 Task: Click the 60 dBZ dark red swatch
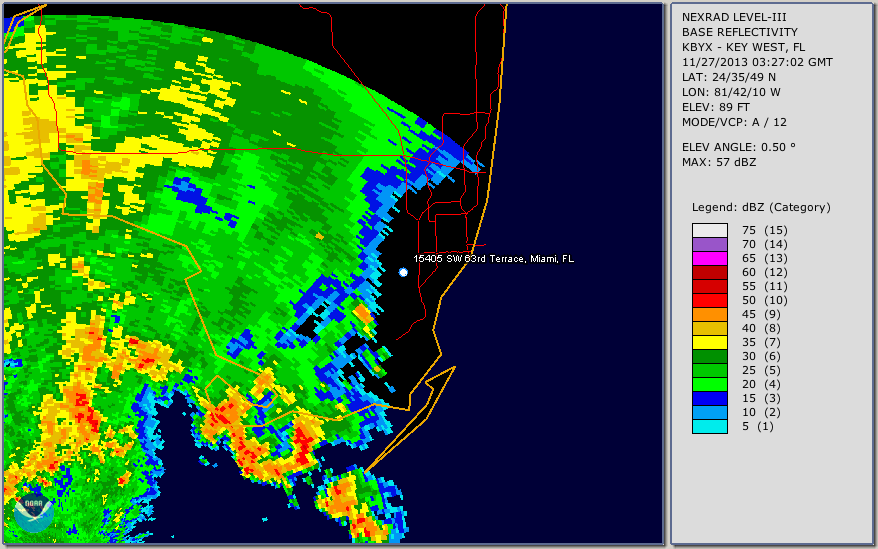709,272
